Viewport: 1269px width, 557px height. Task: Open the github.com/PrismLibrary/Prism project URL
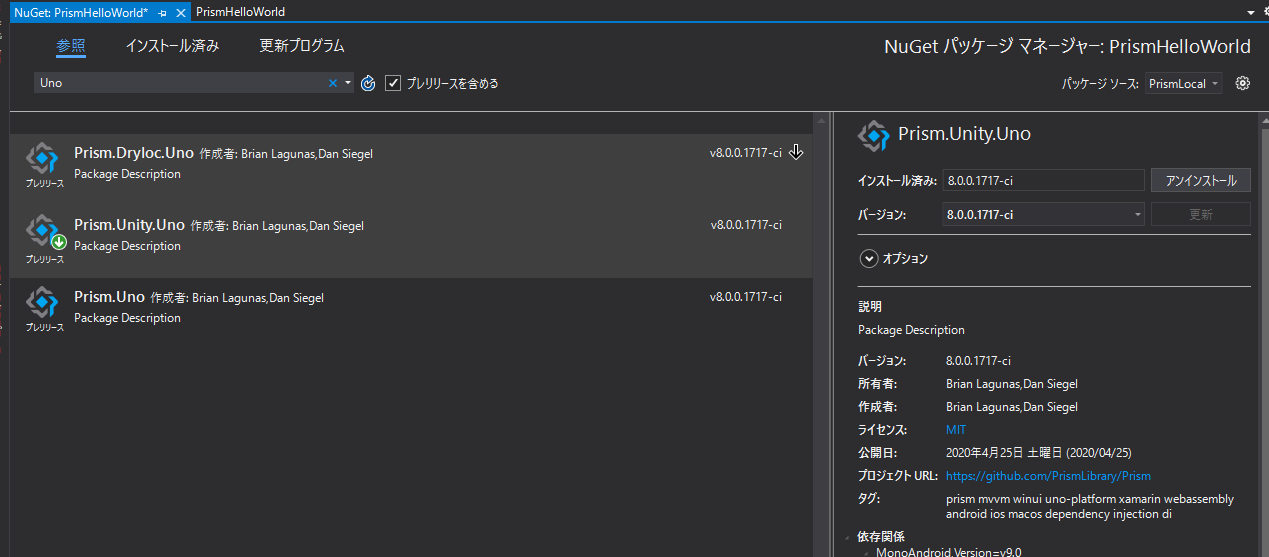pyautogui.click(x=1048, y=476)
